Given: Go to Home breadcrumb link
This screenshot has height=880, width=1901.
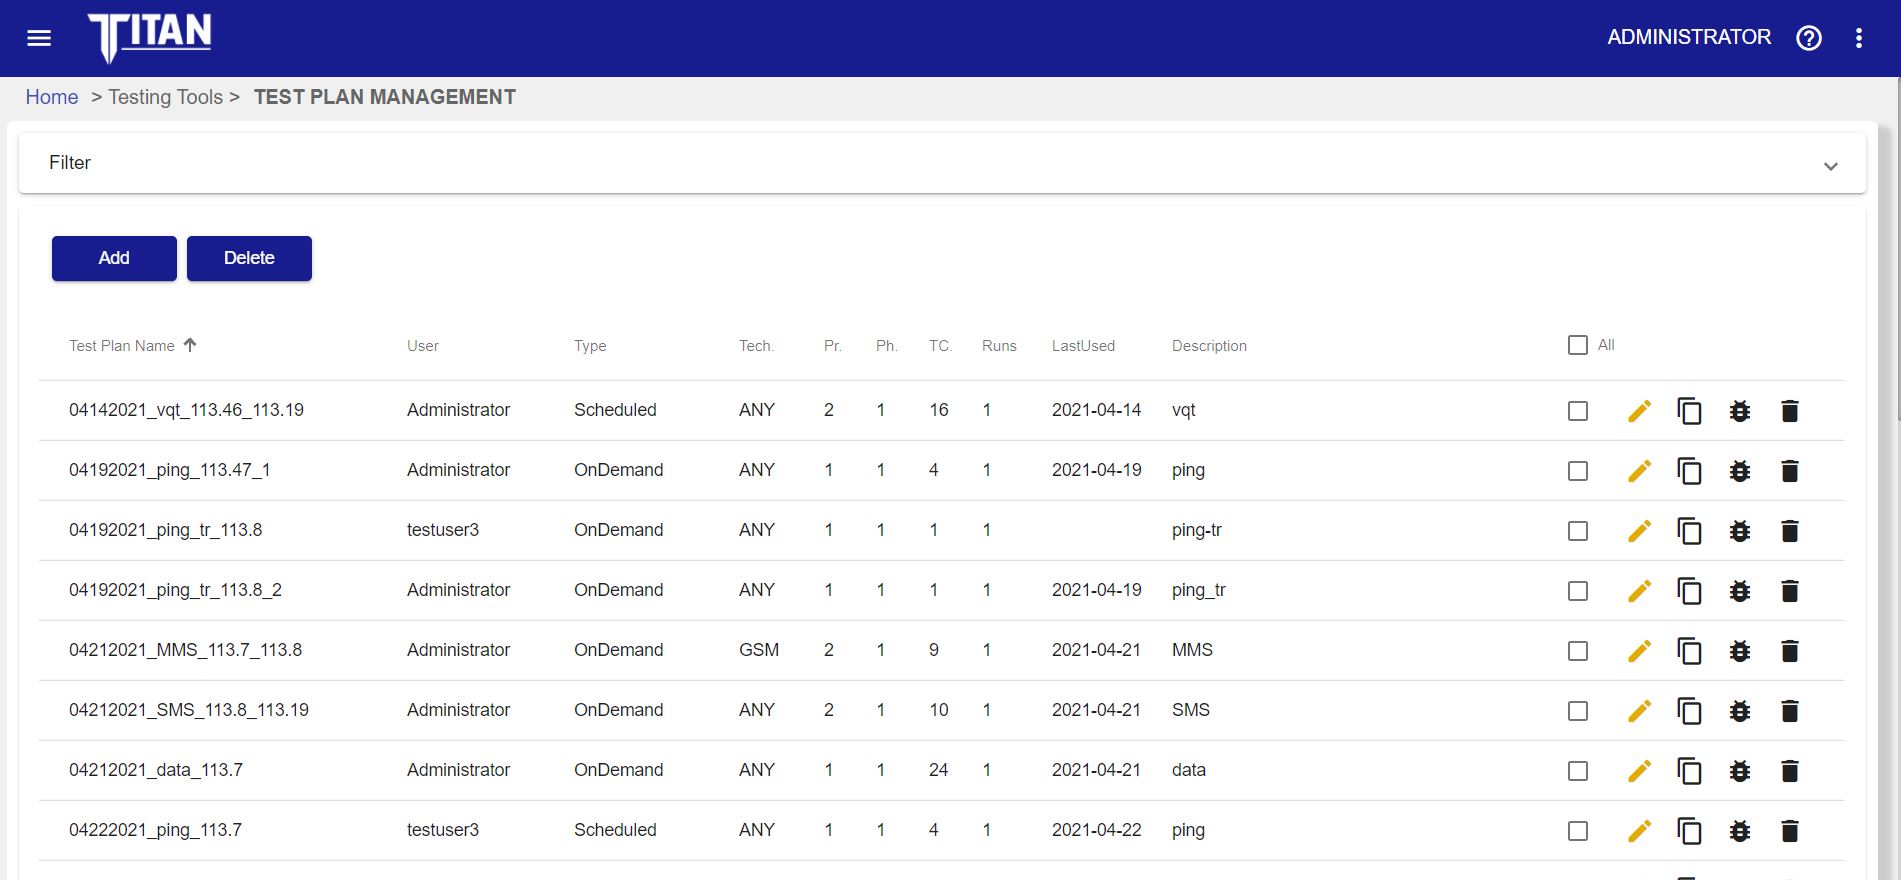Looking at the screenshot, I should (52, 97).
